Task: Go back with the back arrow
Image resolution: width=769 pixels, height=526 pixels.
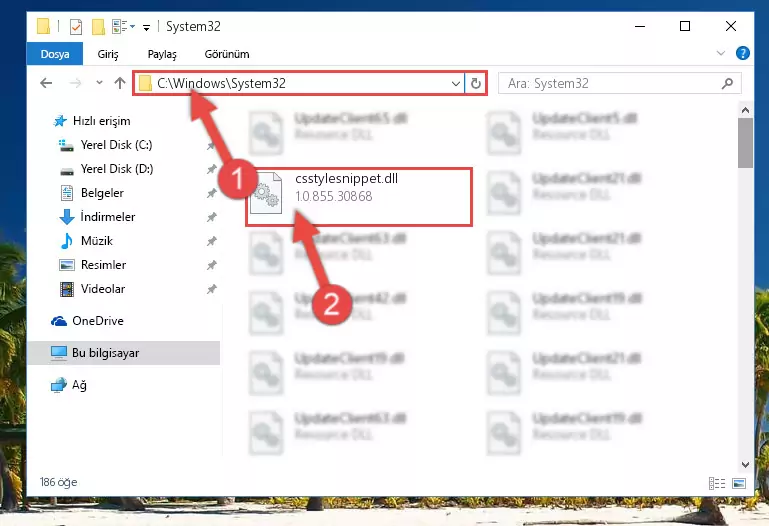Action: pos(46,83)
